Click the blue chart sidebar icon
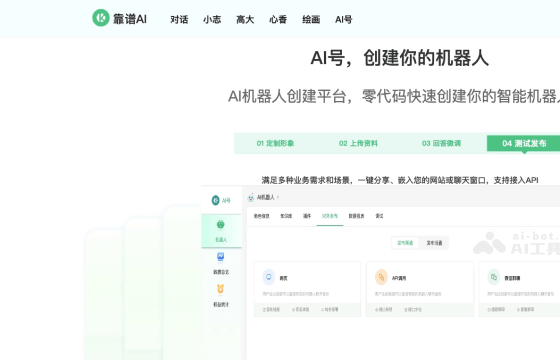 [220, 257]
